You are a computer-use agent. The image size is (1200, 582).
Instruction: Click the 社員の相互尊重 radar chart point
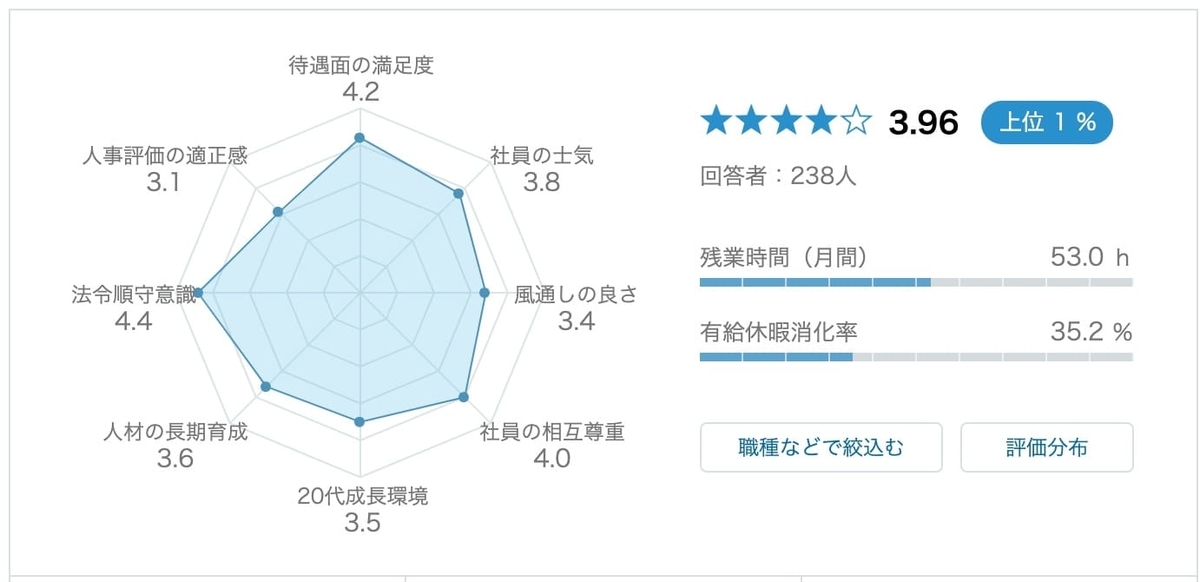[463, 397]
